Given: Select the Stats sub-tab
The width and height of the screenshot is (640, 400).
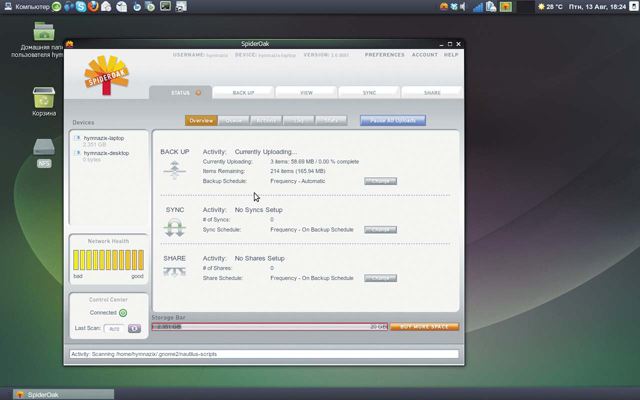Looking at the screenshot, I should [331, 120].
